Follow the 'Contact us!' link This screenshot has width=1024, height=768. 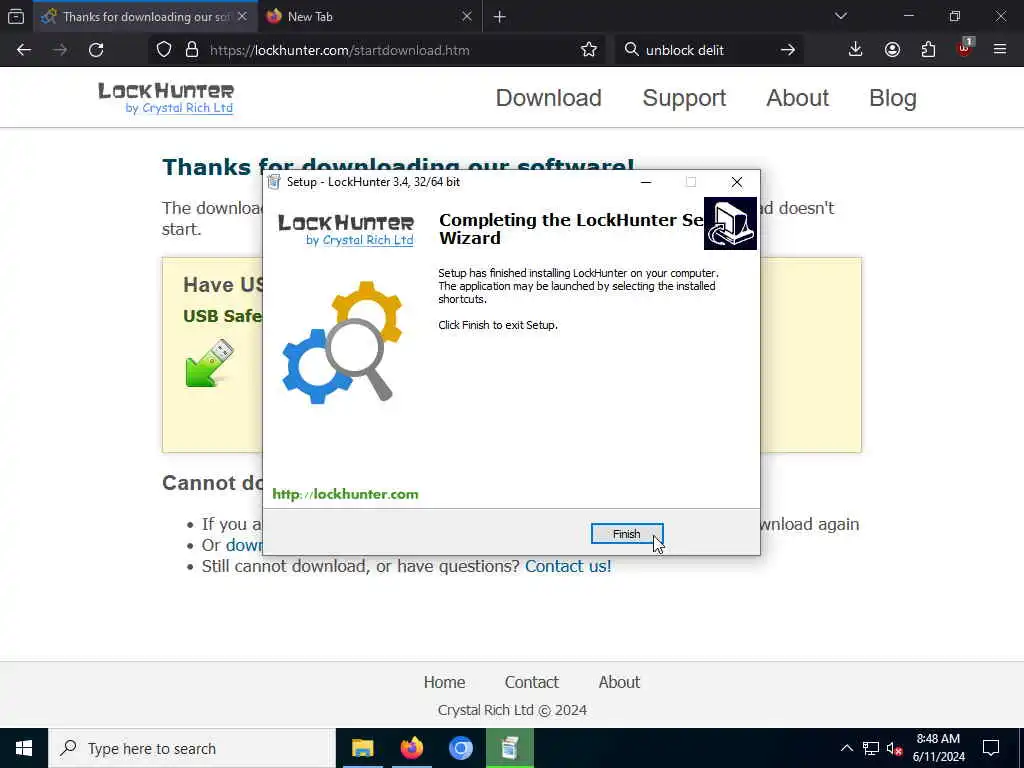pyautogui.click(x=568, y=566)
